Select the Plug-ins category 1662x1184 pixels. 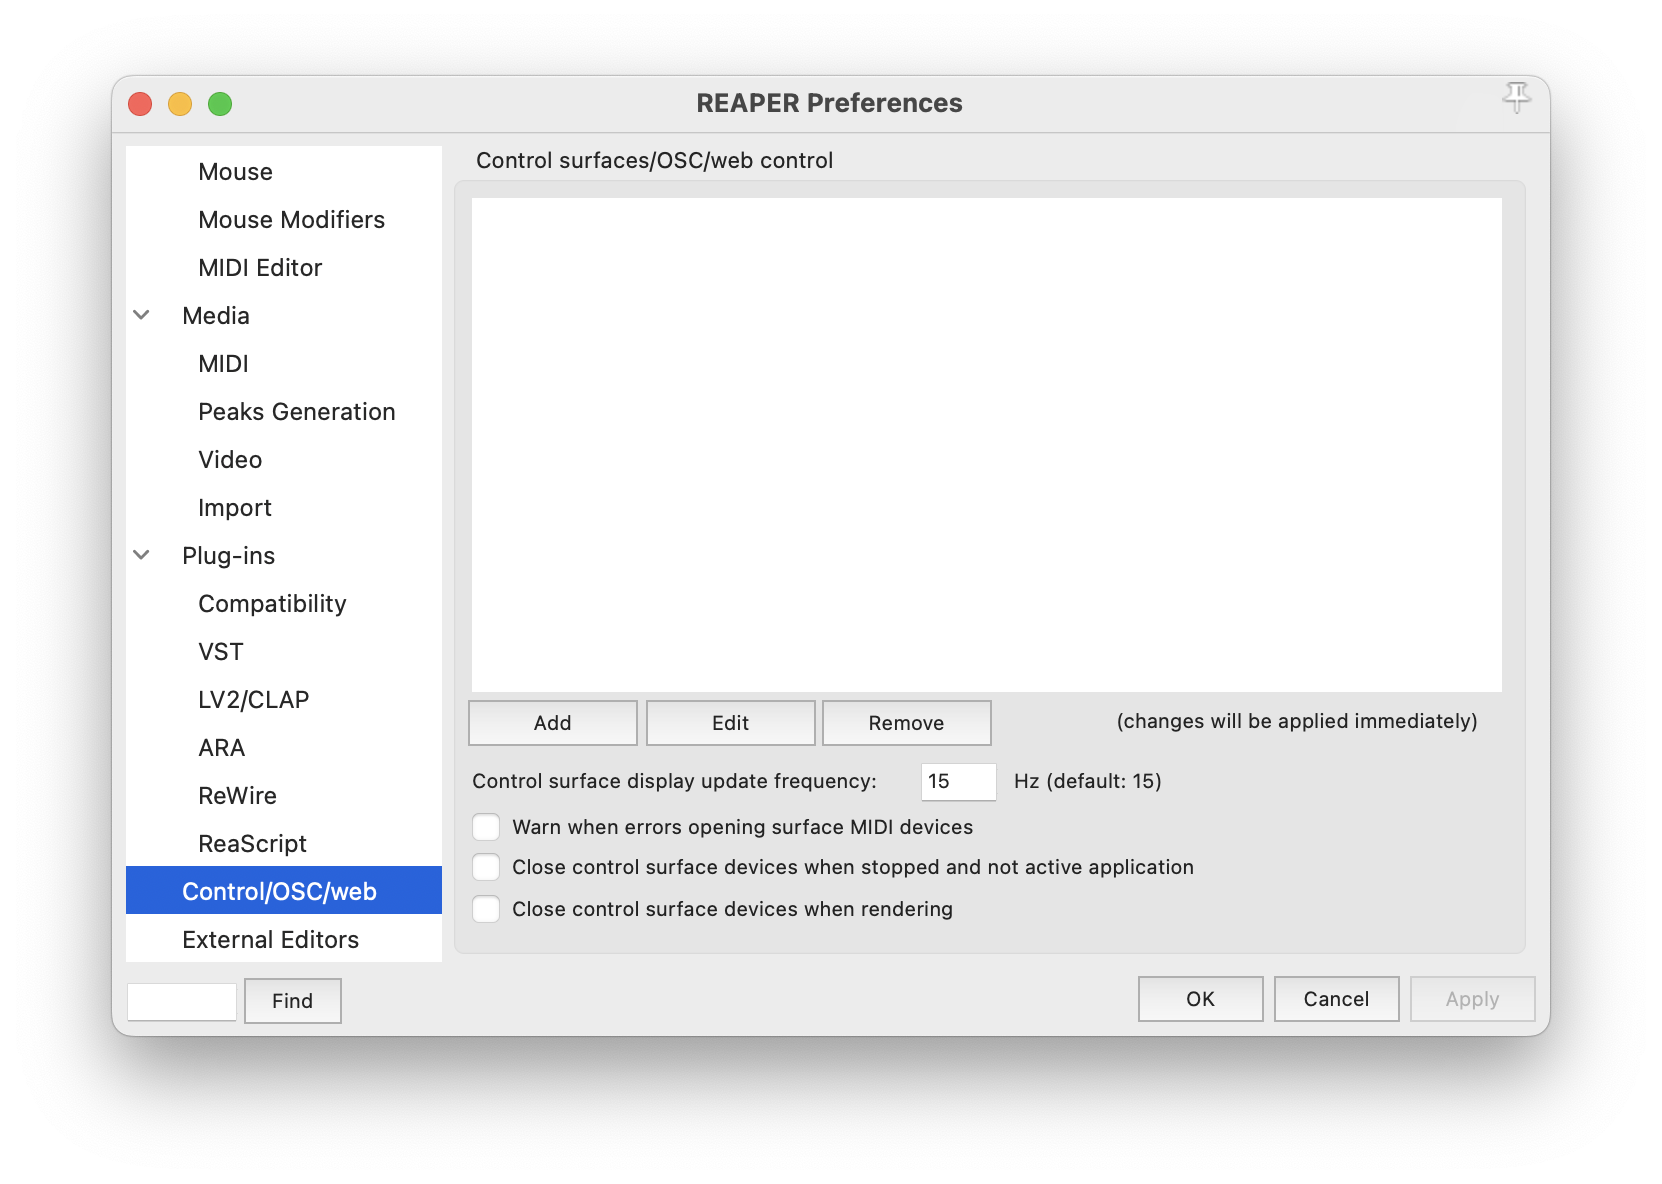point(284,556)
